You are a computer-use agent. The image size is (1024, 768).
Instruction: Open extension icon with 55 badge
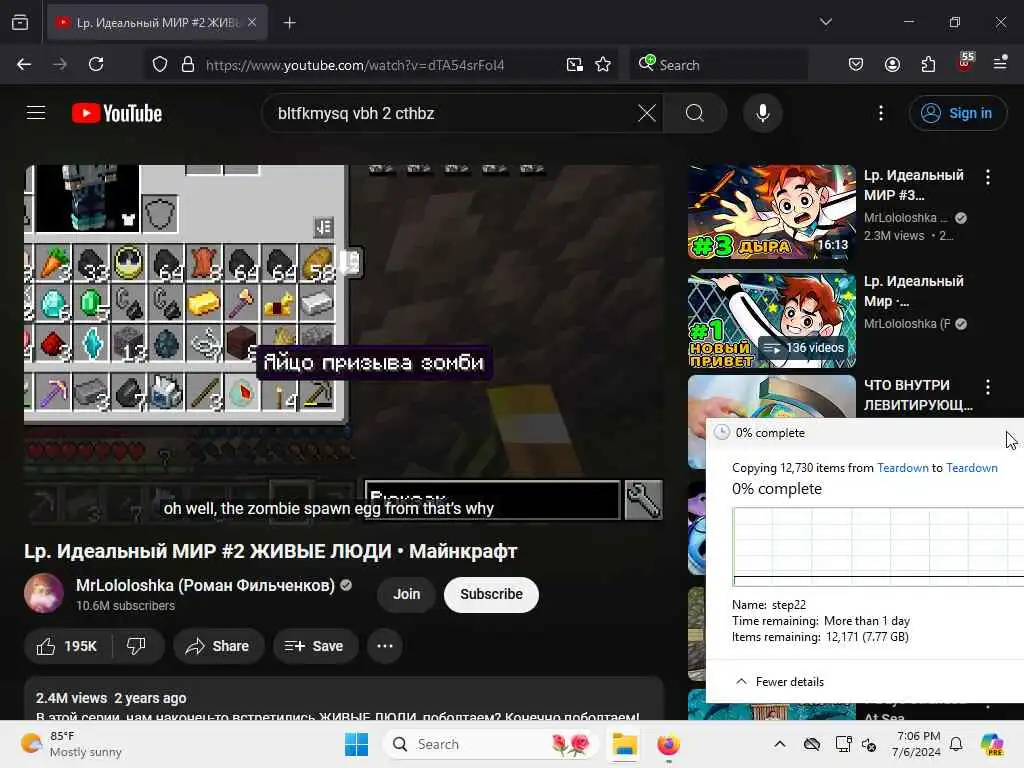pyautogui.click(x=965, y=63)
